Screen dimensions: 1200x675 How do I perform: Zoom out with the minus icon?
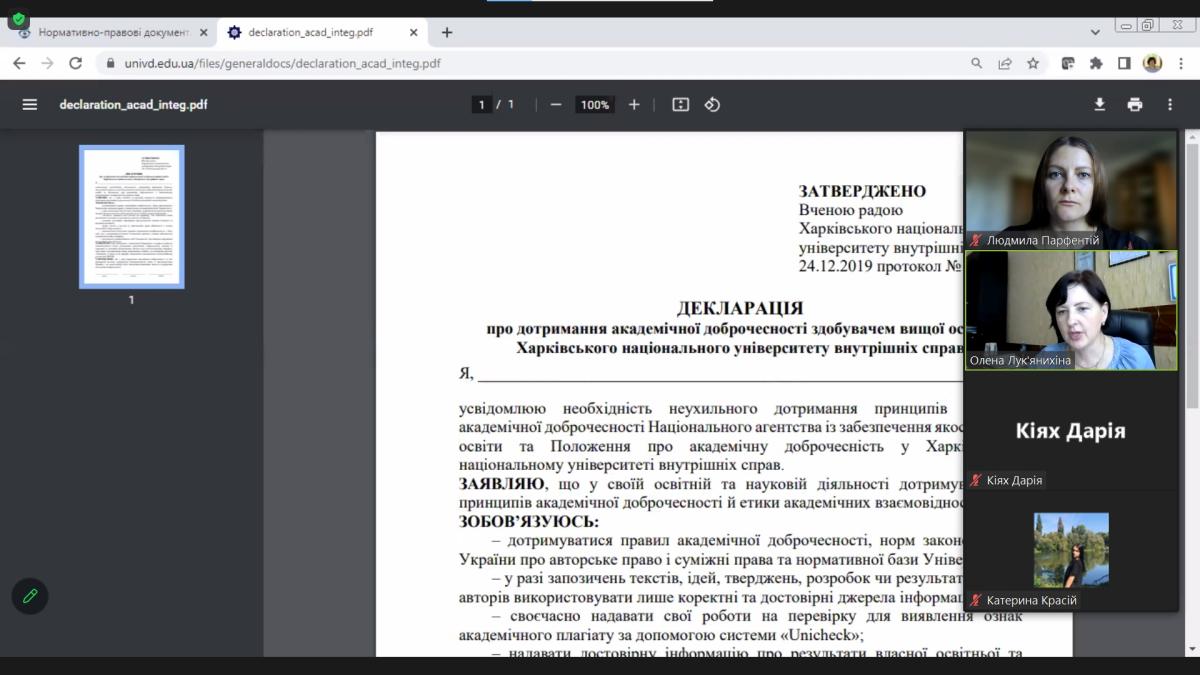coord(556,104)
